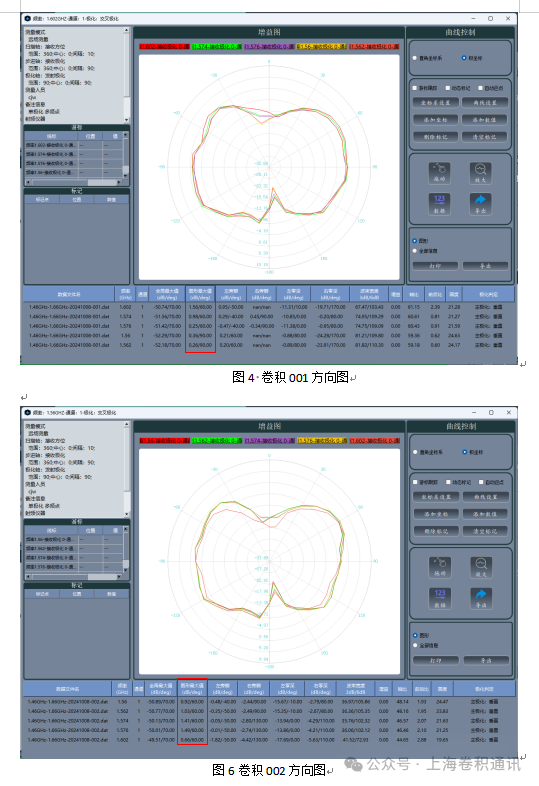Select 直角坐标系 radio in Fig 6 window
This screenshot has width=539, height=786.
point(415,452)
